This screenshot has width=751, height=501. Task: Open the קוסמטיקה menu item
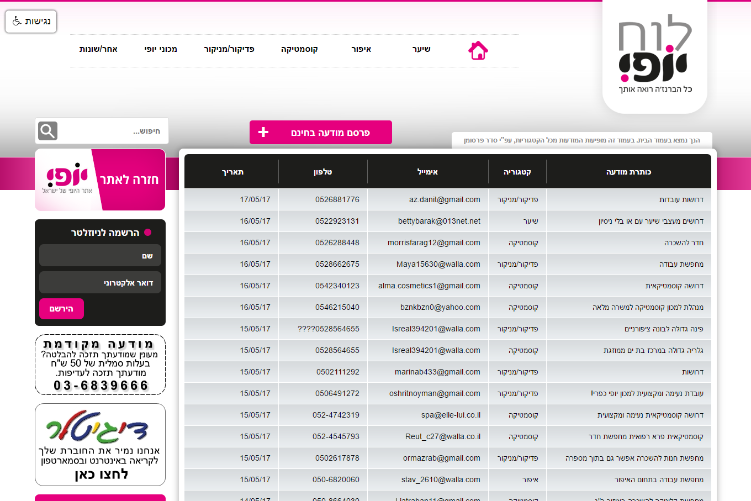point(299,49)
